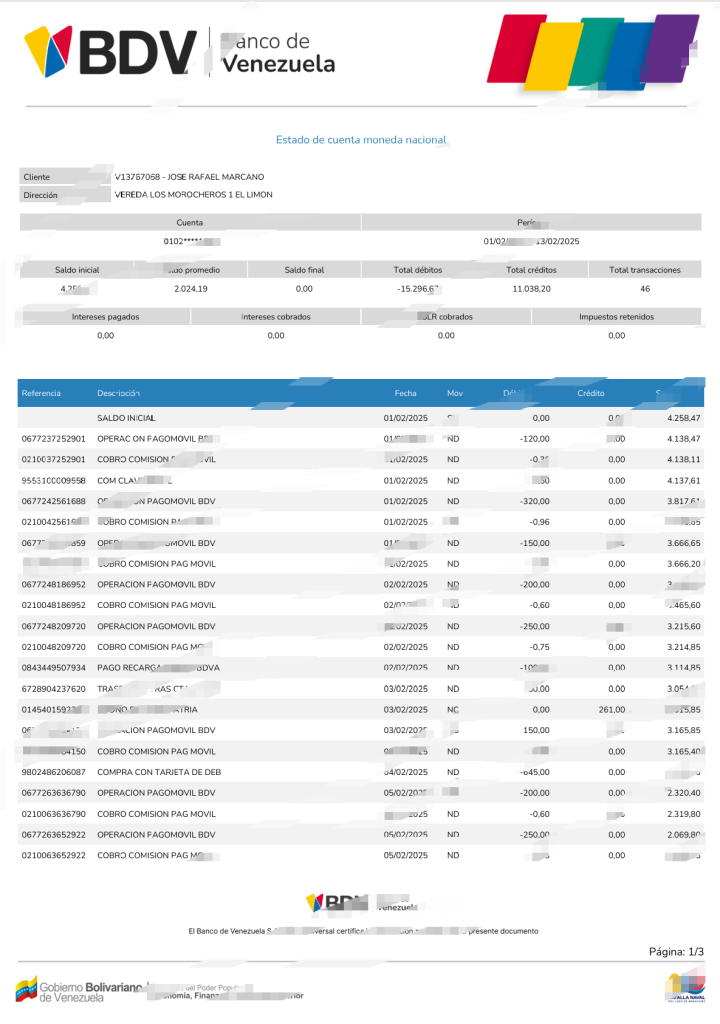
Task: Click the Batalla Naval logo bottom right
Action: pyautogui.click(x=685, y=987)
